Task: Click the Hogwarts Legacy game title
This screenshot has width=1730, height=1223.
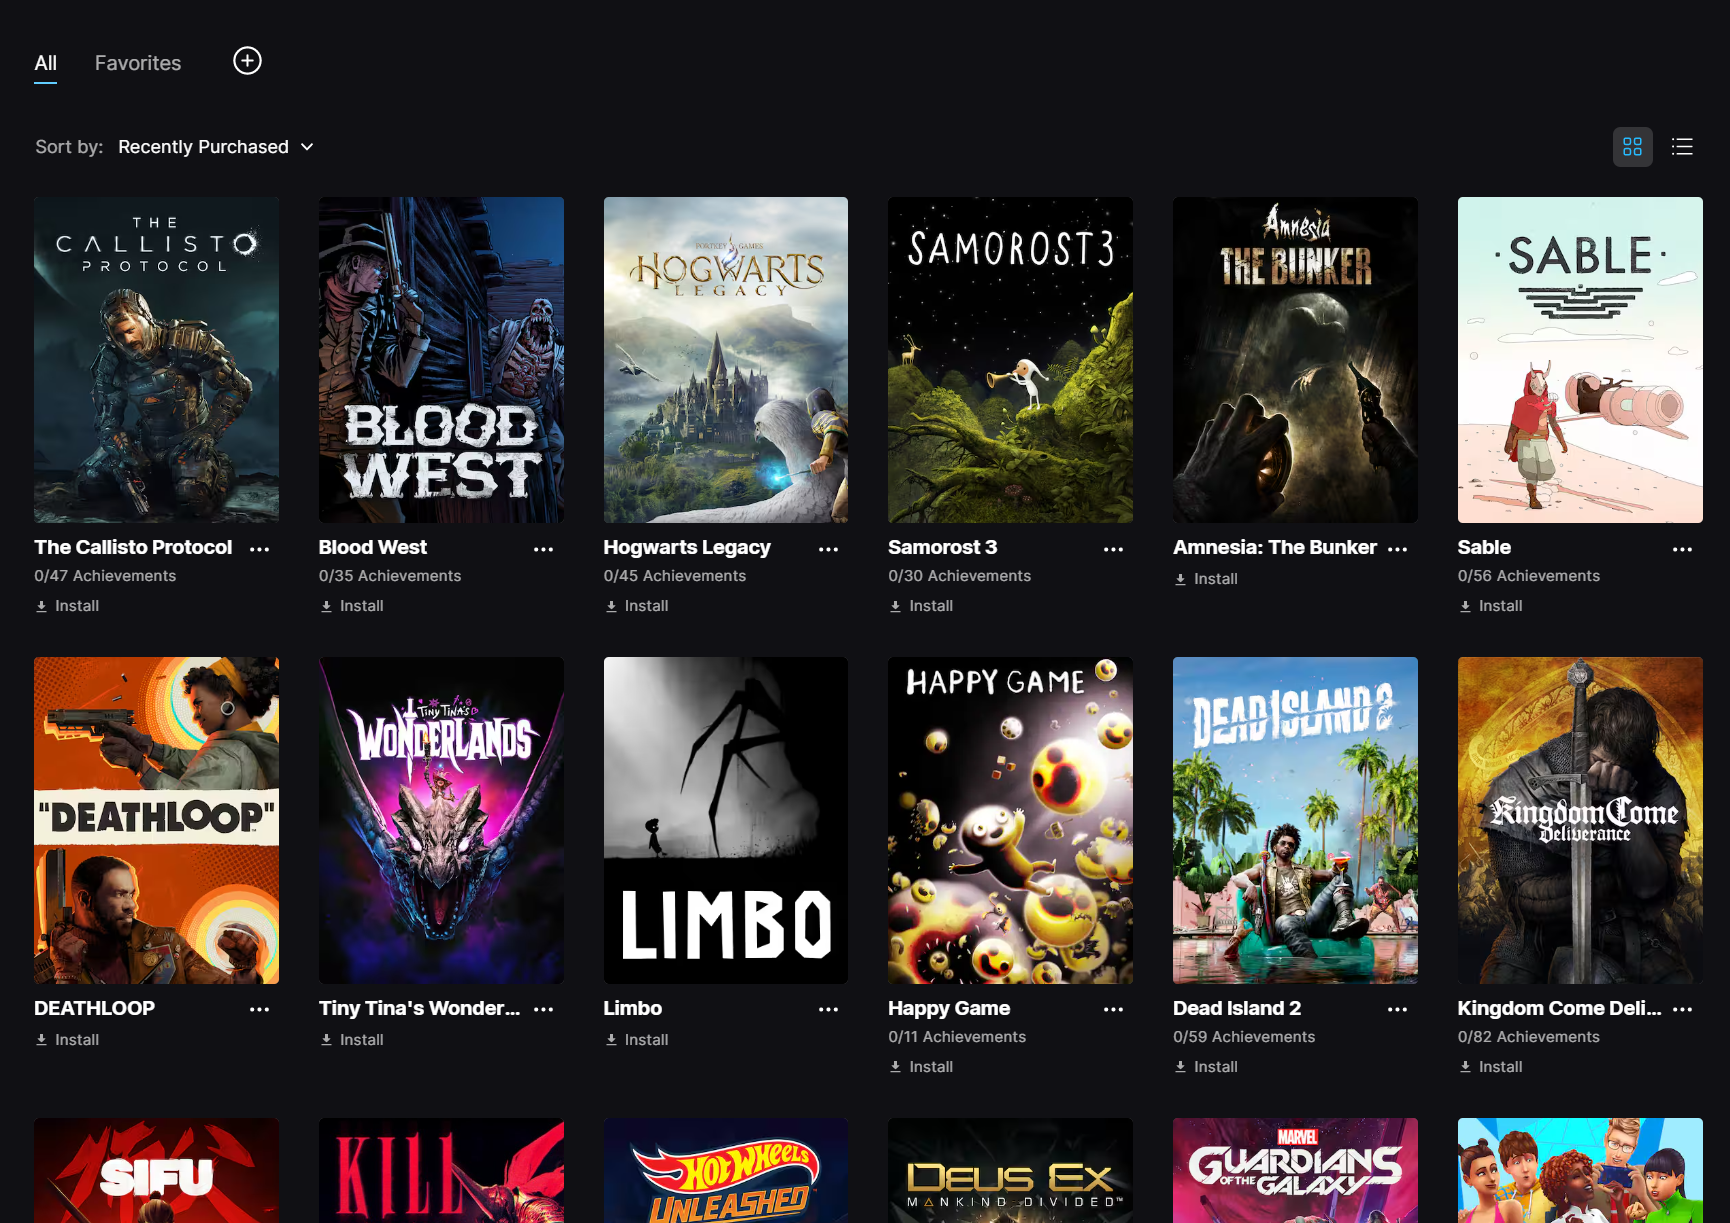Action: coord(687,548)
